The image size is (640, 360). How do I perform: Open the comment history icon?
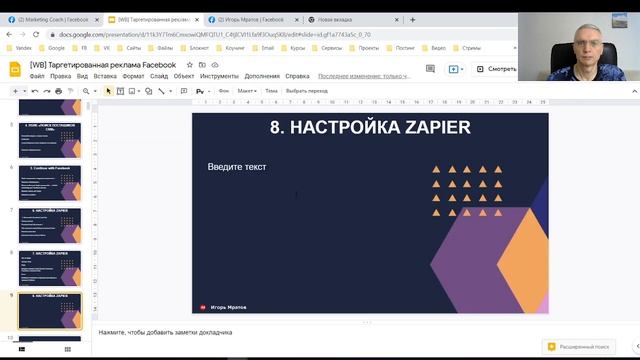pyautogui.click(x=430, y=69)
